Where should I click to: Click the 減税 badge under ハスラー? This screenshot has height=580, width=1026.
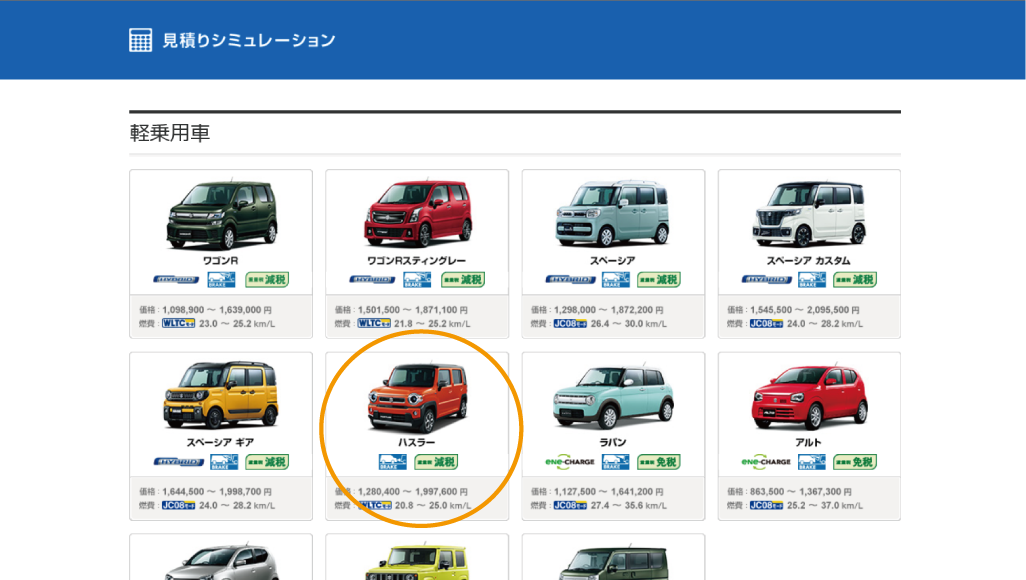[x=436, y=462]
